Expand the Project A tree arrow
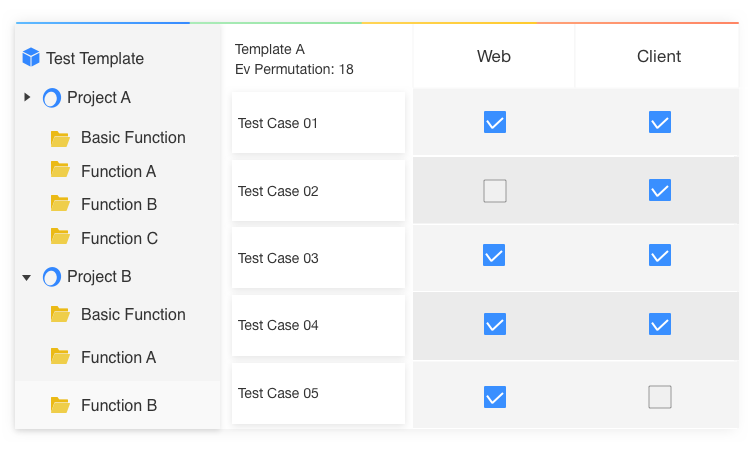Screen dimensions: 750x450 click(27, 97)
